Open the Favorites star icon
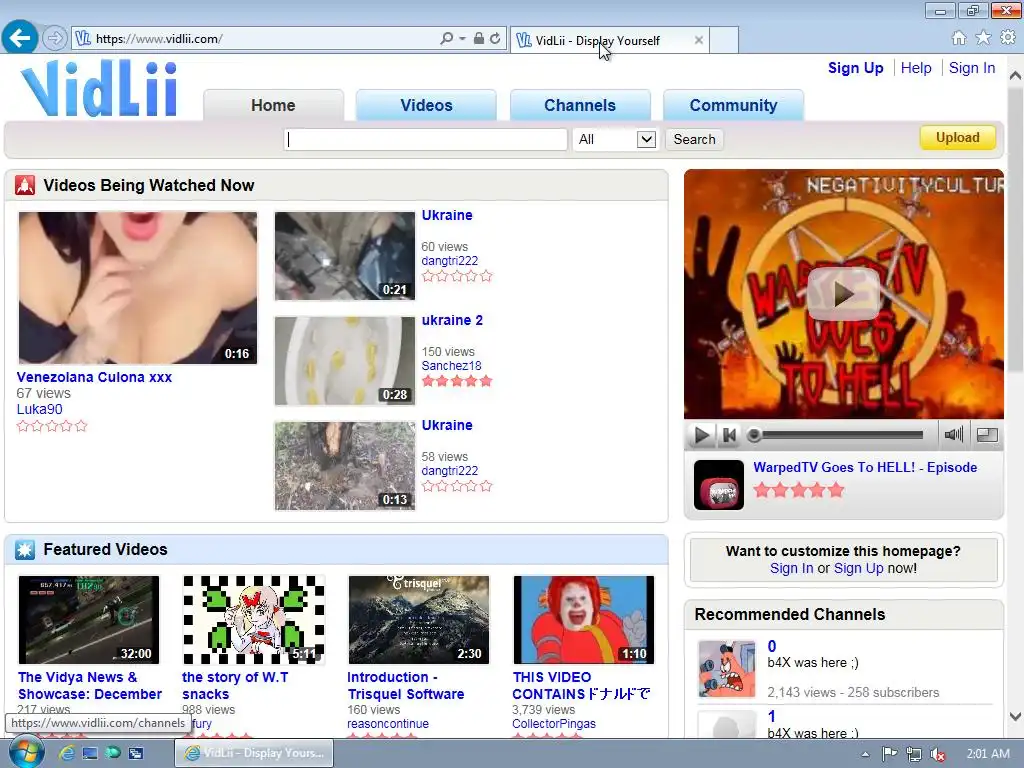The width and height of the screenshot is (1024, 768). point(983,38)
